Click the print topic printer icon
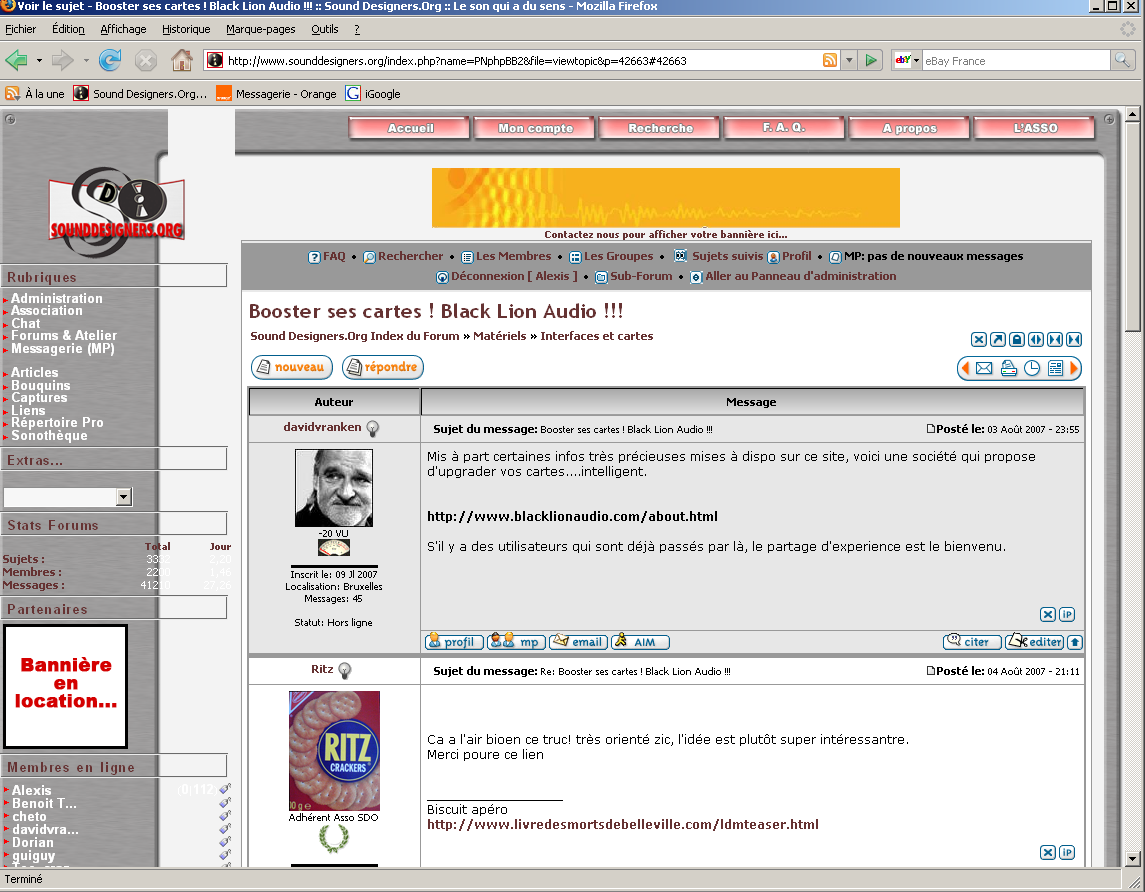Image resolution: width=1145 pixels, height=892 pixels. (x=1008, y=369)
